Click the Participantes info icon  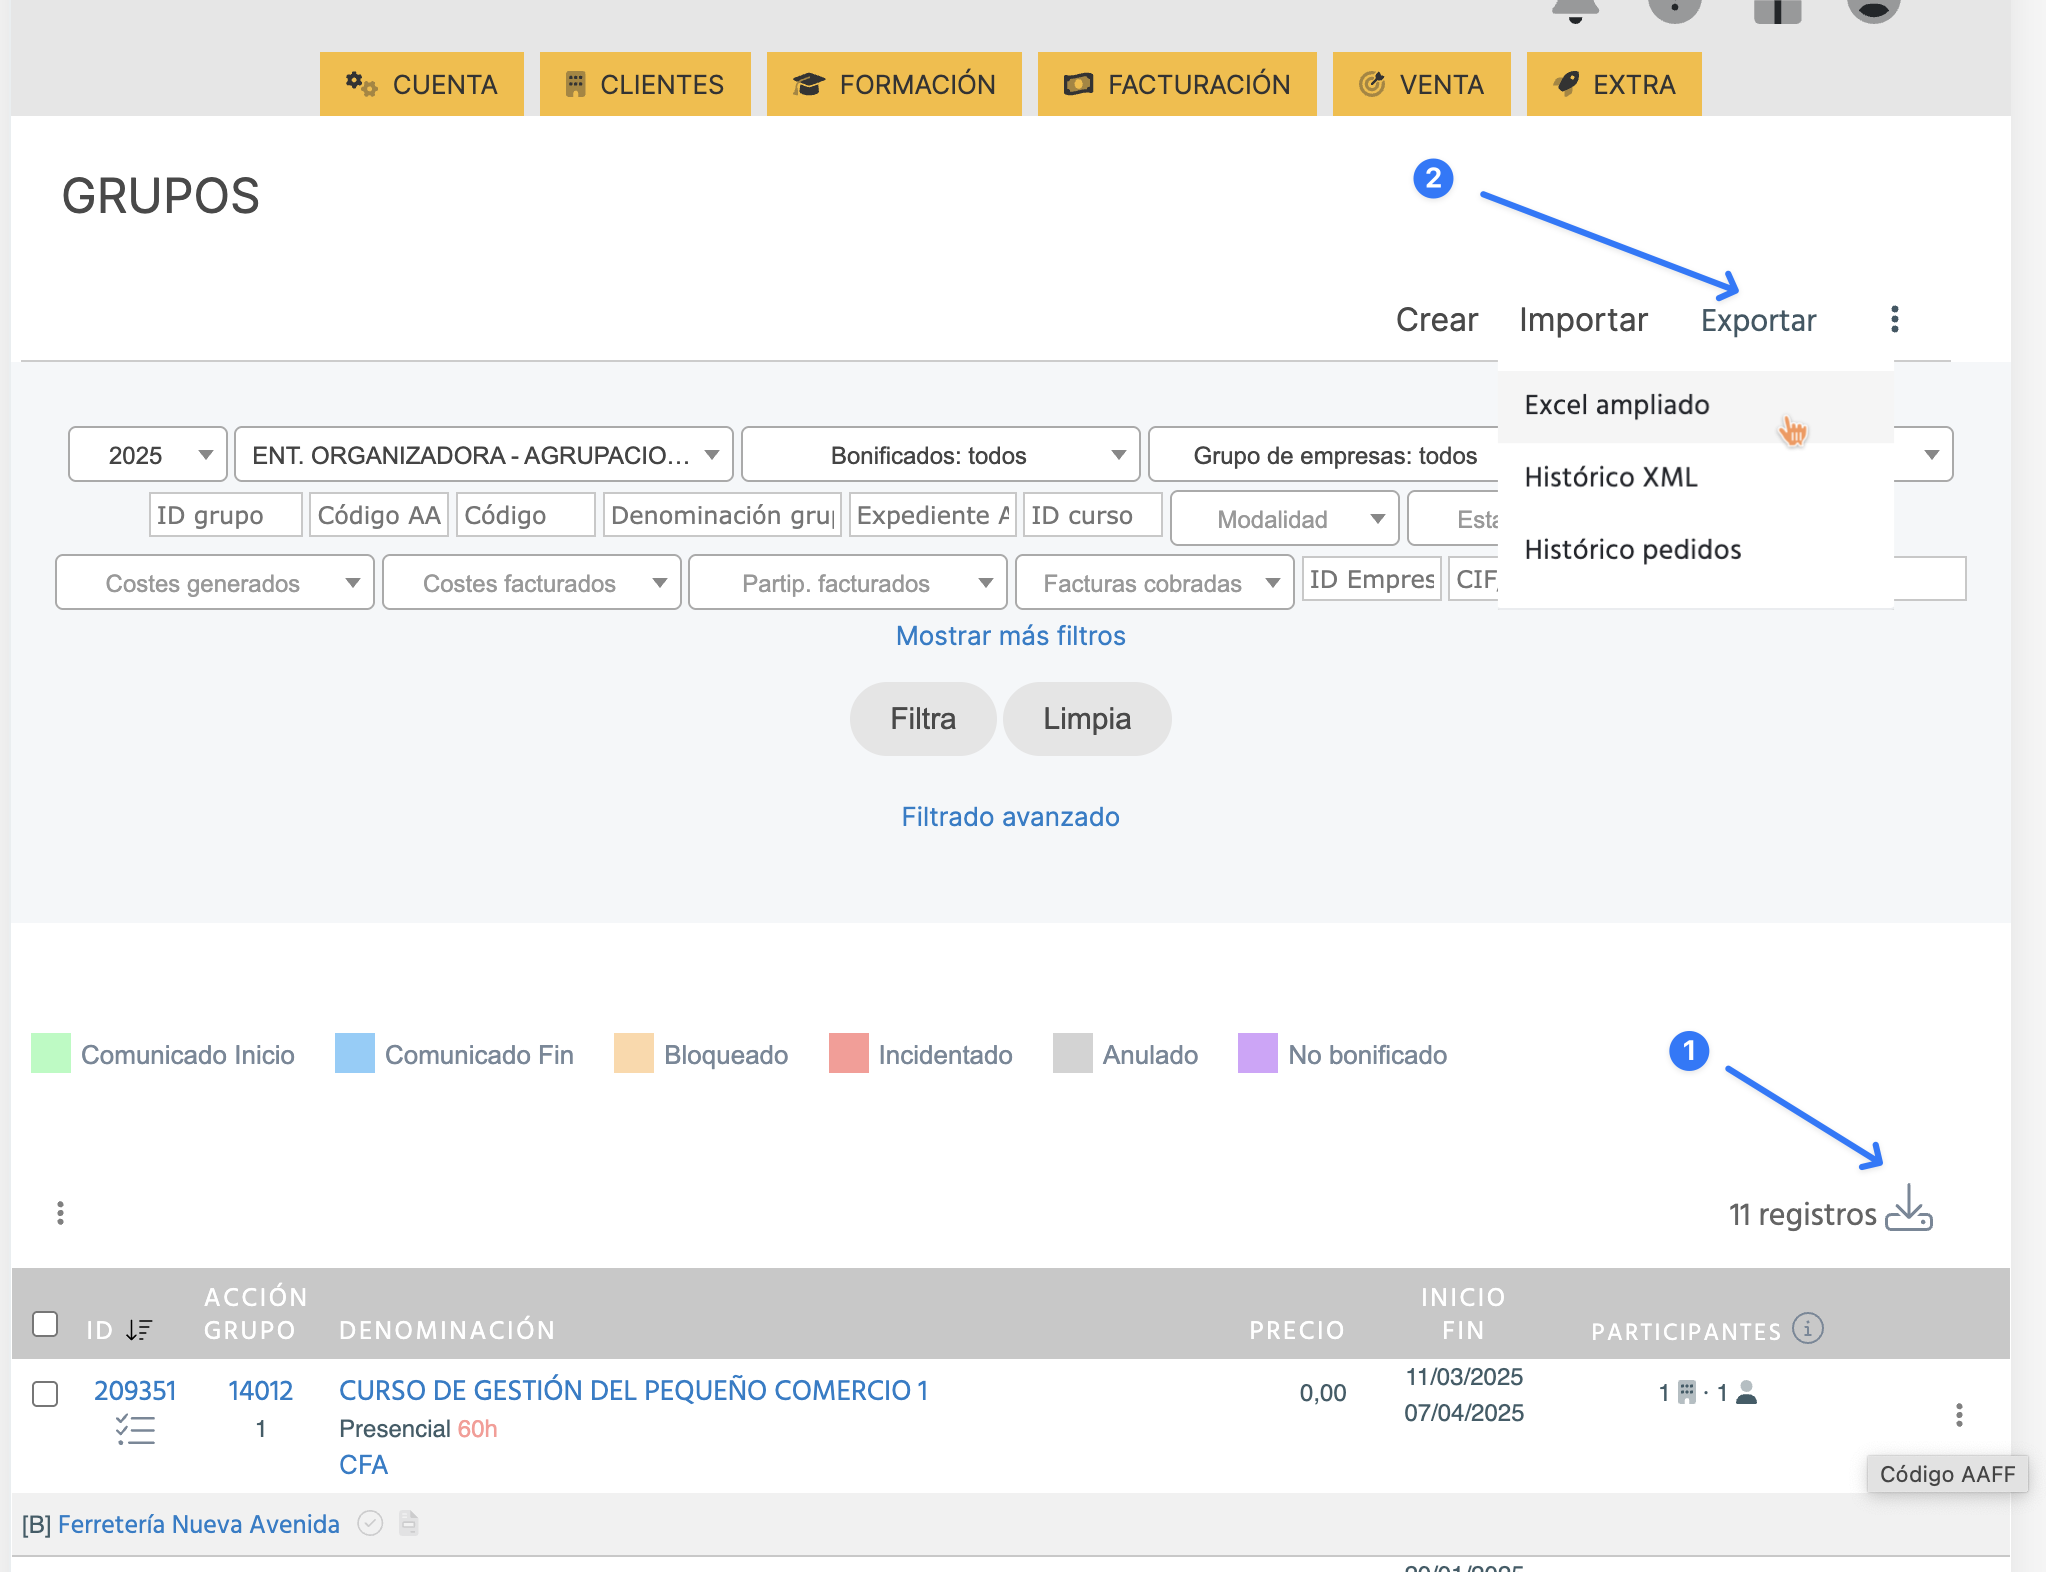pos(1808,1328)
